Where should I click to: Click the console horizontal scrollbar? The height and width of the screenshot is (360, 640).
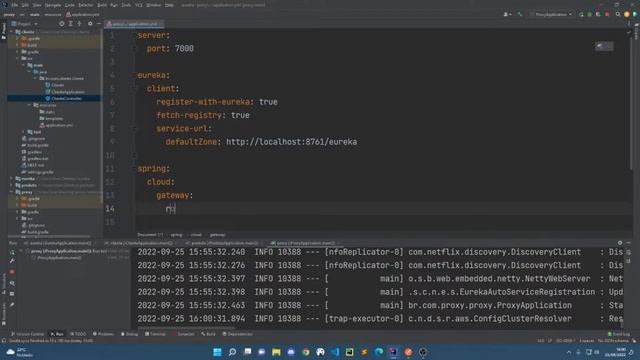point(186,327)
